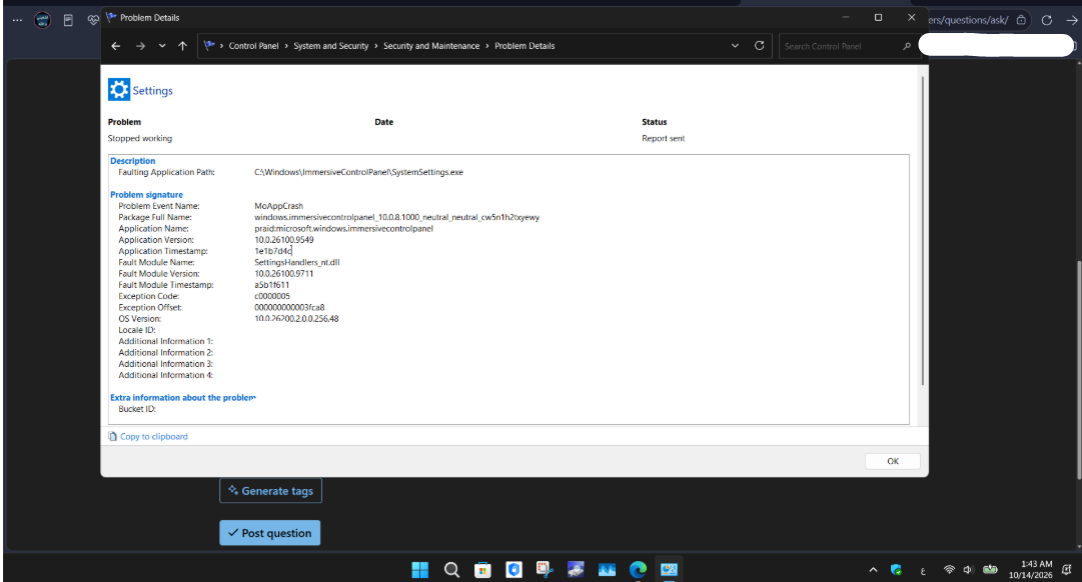Image resolution: width=1082 pixels, height=582 pixels.
Task: Reload the browser page behind dialog
Action: click(x=1046, y=20)
